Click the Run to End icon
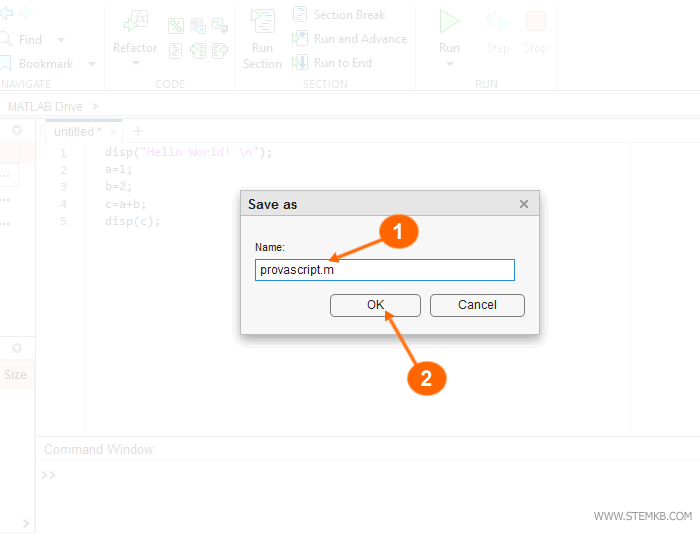The height and width of the screenshot is (533, 700). [x=300, y=63]
